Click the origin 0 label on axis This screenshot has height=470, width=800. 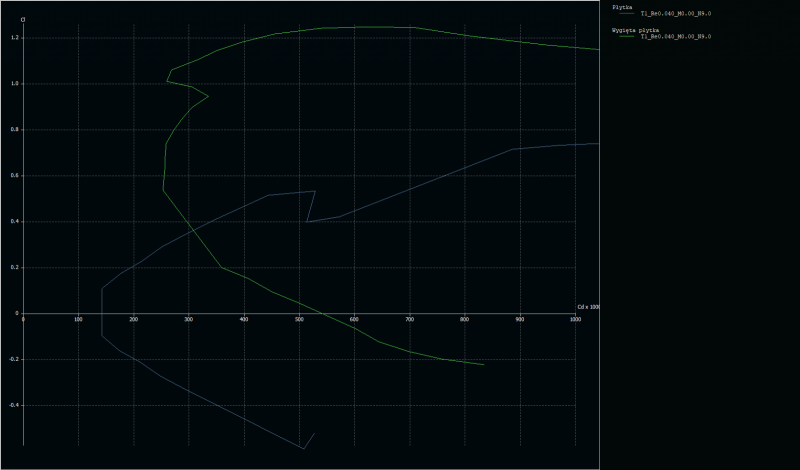[23, 320]
